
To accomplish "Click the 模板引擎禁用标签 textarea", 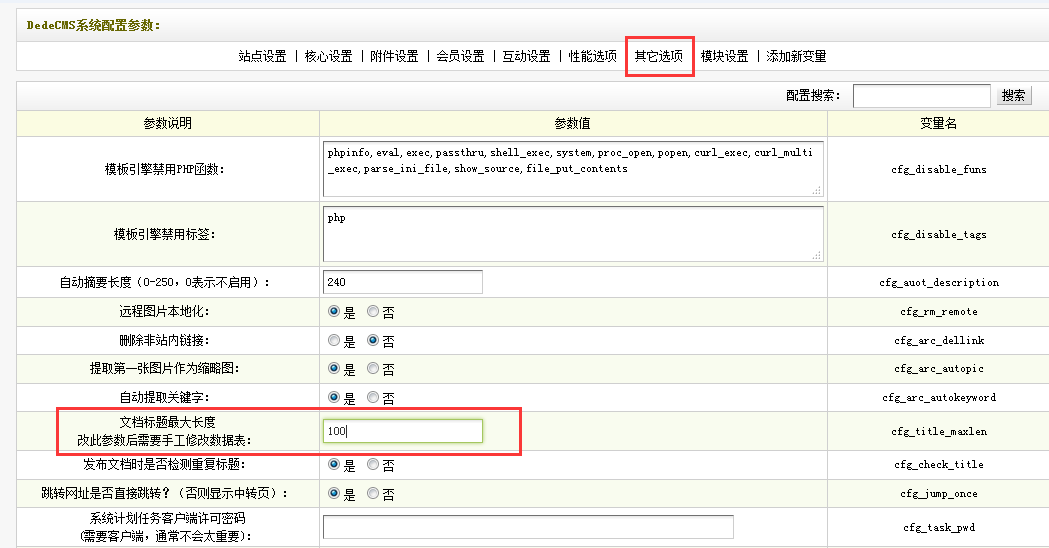I will point(572,233).
